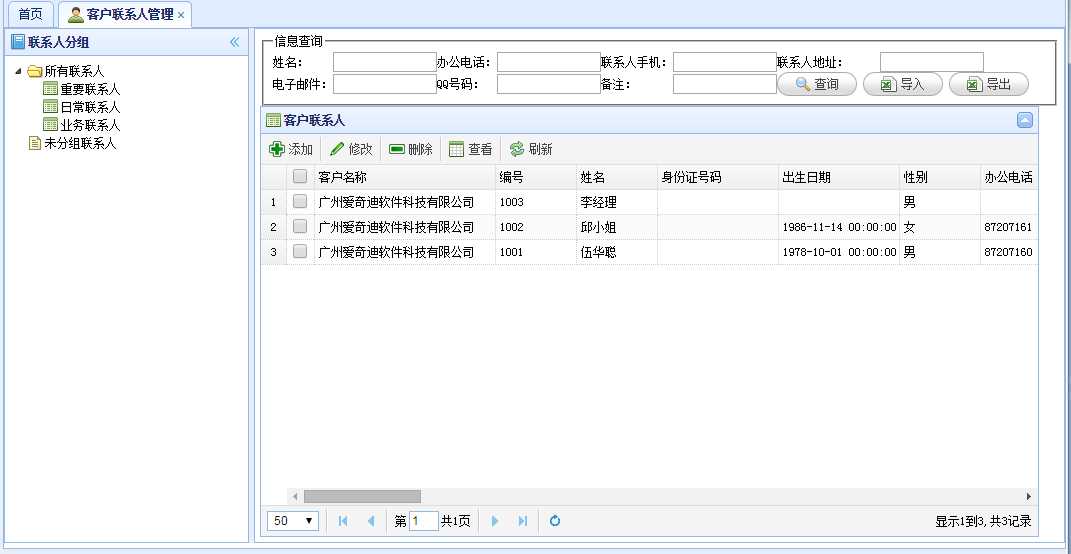Focus the 备注 input field
Image resolution: width=1071 pixels, height=554 pixels.
(x=725, y=84)
